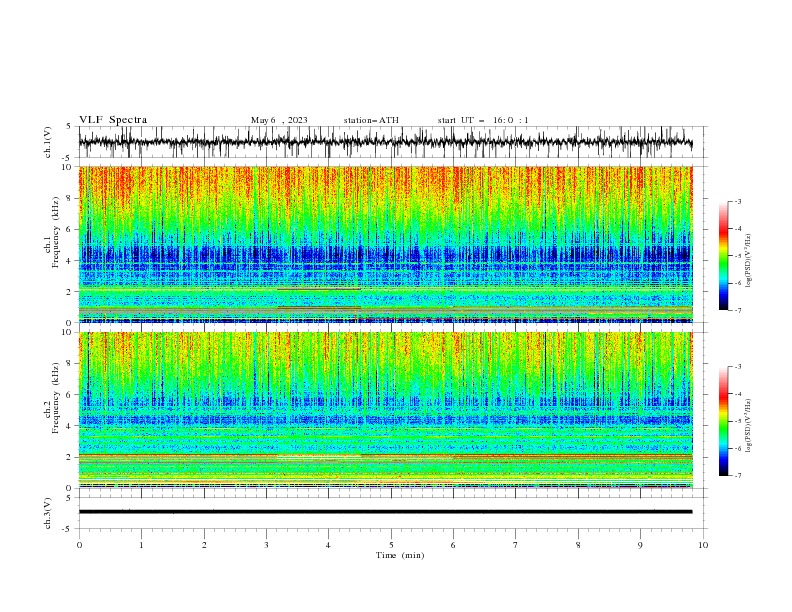Click the "-5" tick on ch.1(V) axis
This screenshot has height=612, width=792.
67,158
